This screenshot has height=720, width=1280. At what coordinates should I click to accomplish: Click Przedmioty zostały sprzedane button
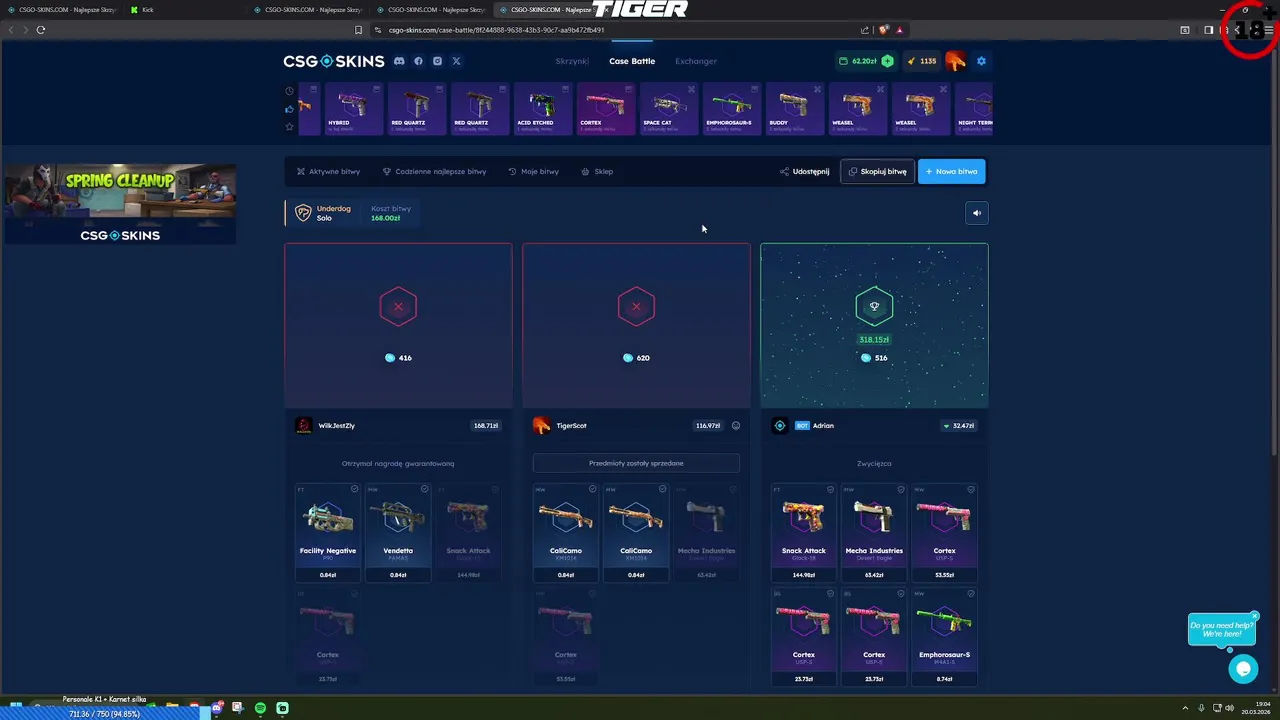point(636,463)
